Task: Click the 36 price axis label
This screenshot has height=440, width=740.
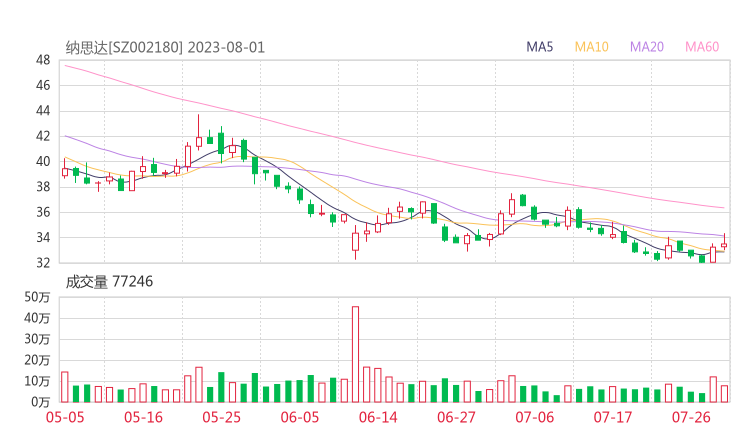Action: pos(43,212)
